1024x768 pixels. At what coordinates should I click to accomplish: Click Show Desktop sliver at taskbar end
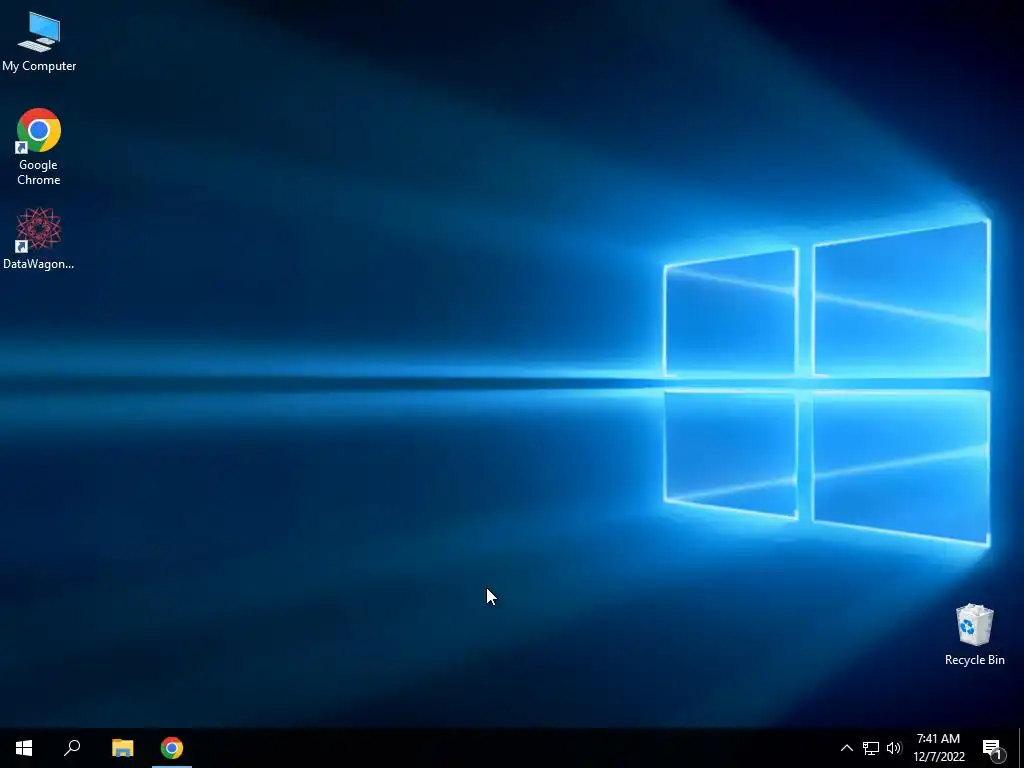[1021, 748]
